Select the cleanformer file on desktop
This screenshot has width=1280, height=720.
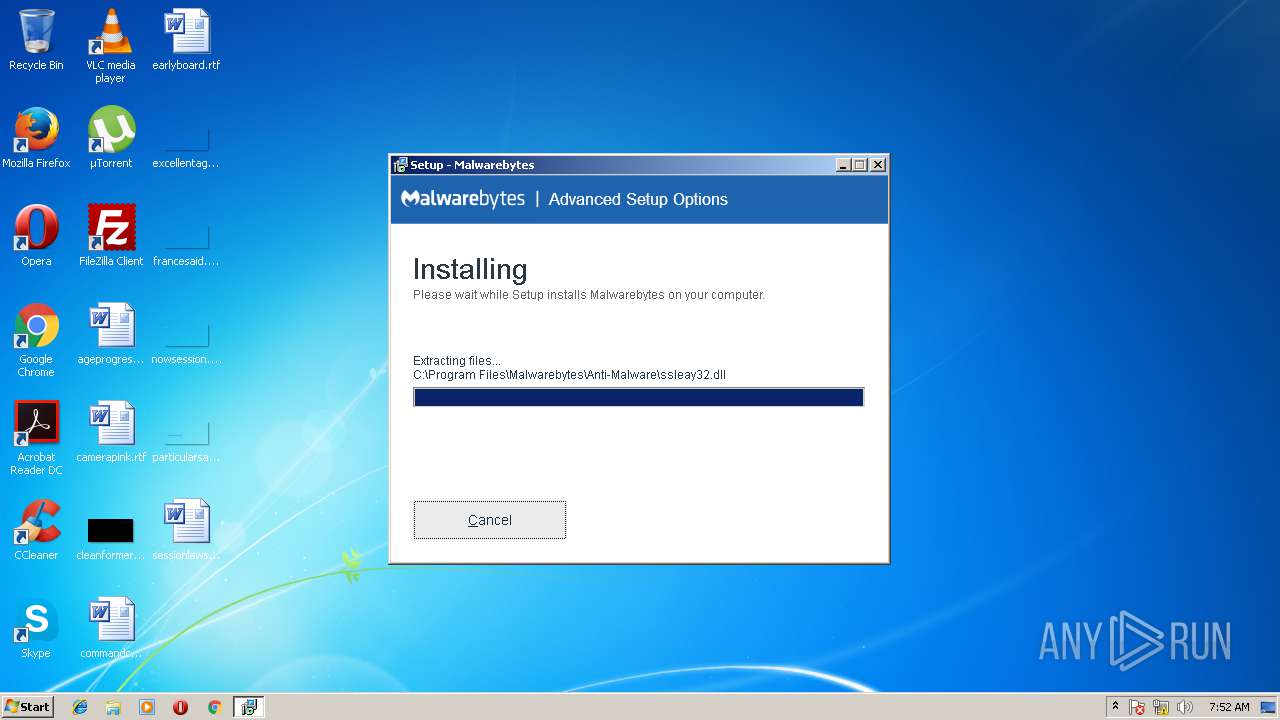click(111, 538)
